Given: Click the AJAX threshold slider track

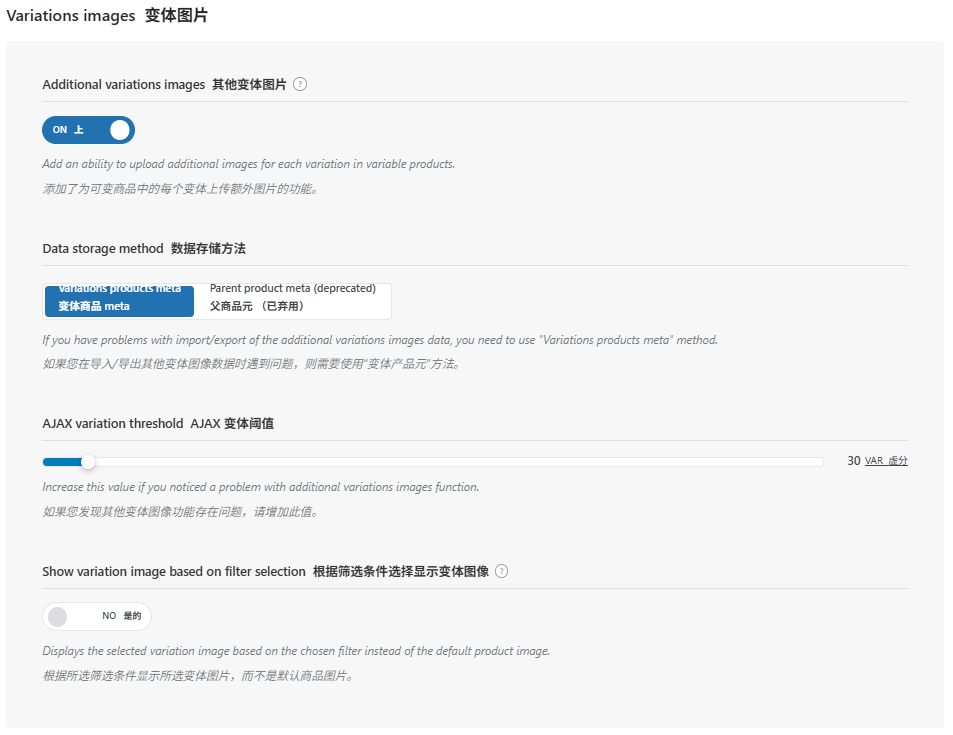Looking at the screenshot, I should coord(433,462).
